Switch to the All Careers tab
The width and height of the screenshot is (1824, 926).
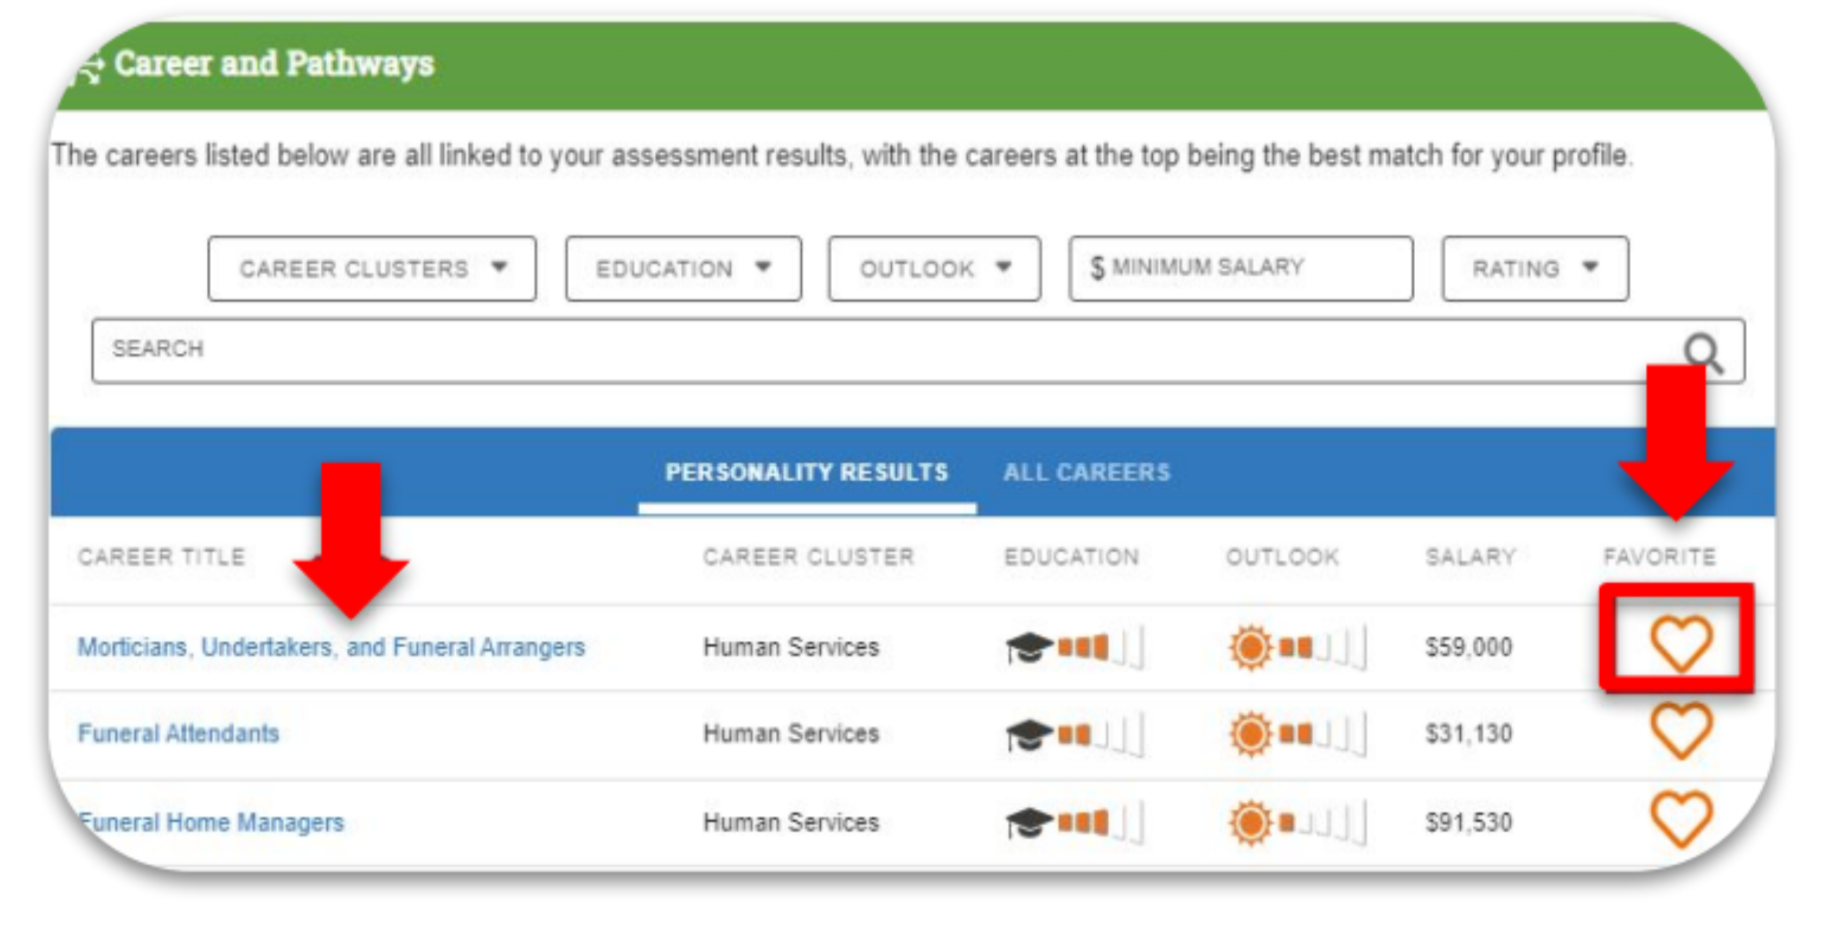[1086, 472]
